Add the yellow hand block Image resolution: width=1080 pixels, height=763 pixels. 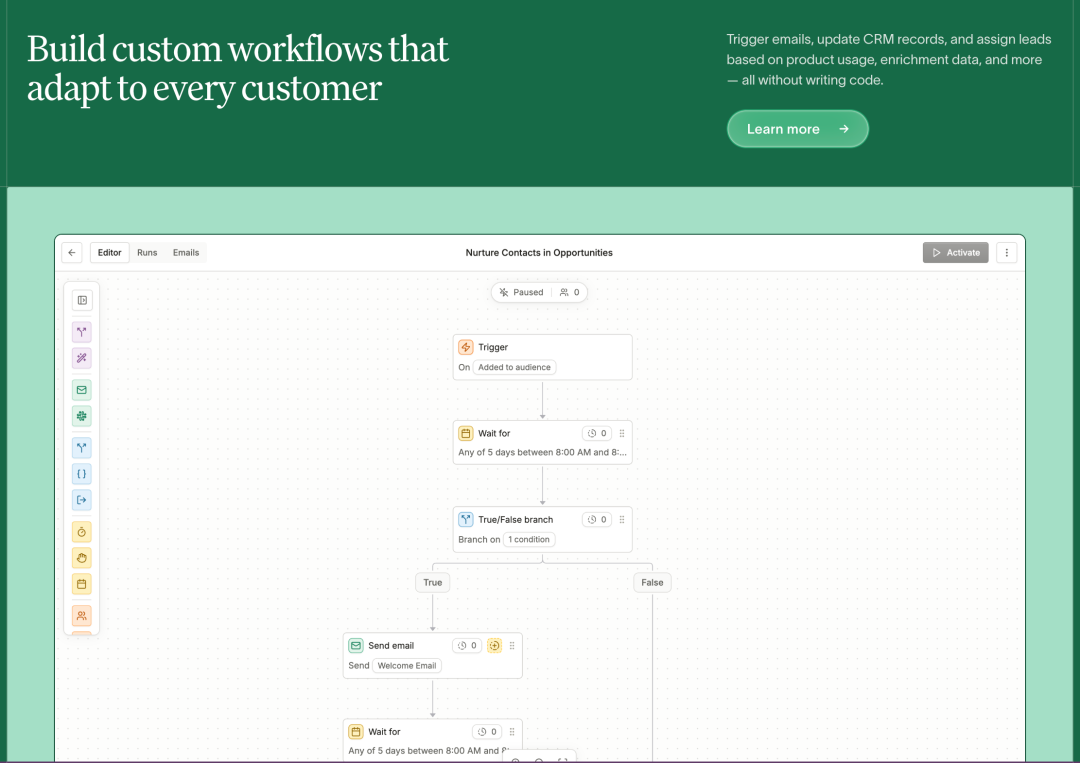82,558
